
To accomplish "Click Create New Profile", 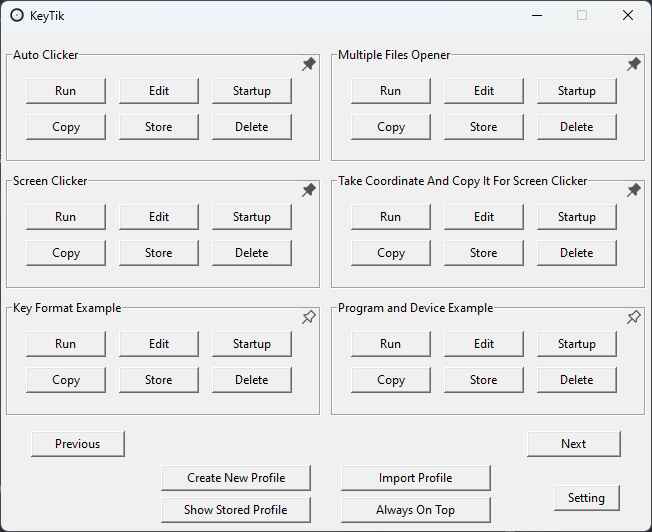I will coord(236,478).
